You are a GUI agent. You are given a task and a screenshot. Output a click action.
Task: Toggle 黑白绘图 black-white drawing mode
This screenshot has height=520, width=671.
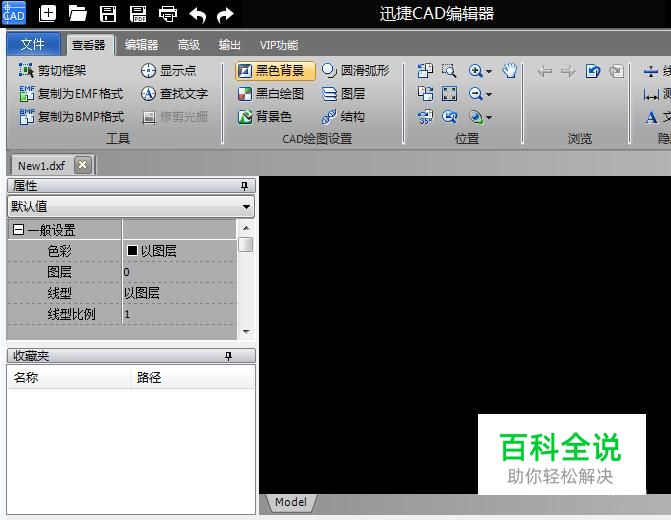point(270,94)
